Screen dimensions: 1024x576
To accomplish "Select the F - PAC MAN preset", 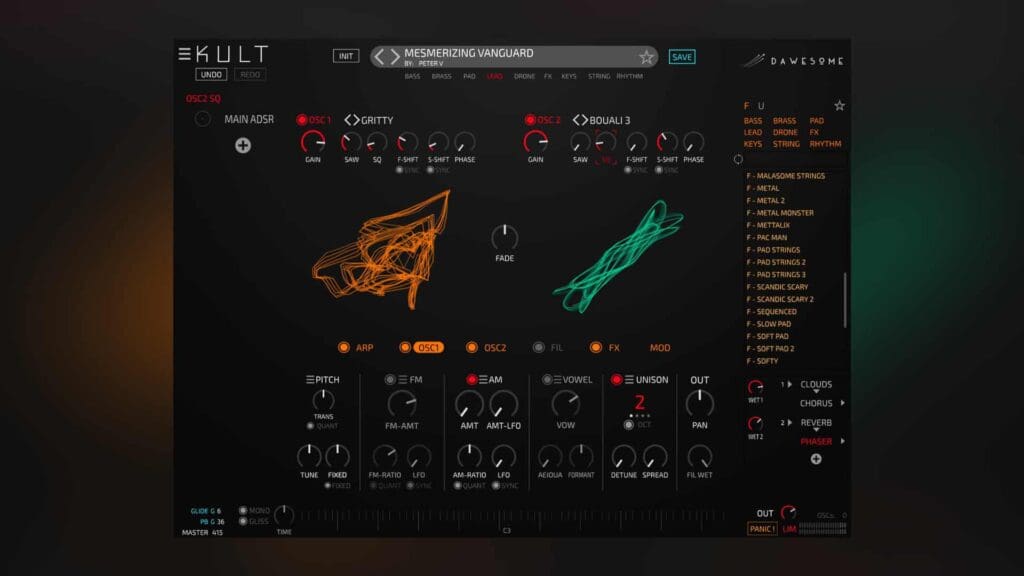I will (766, 236).
